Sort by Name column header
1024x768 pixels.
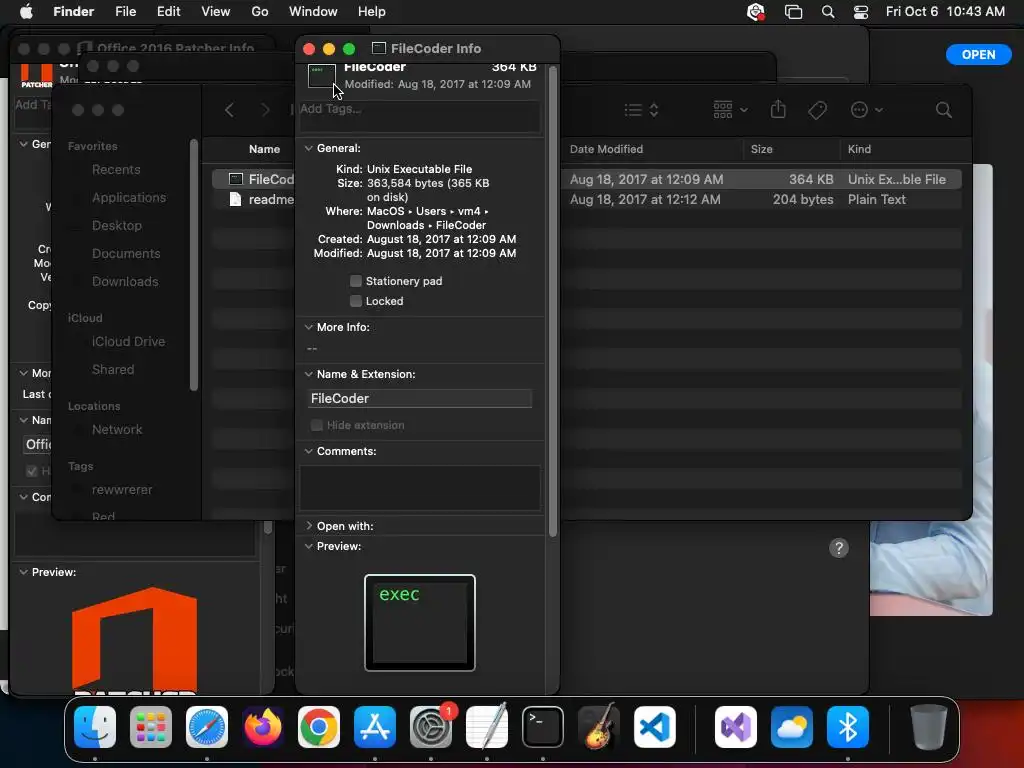pos(264,149)
